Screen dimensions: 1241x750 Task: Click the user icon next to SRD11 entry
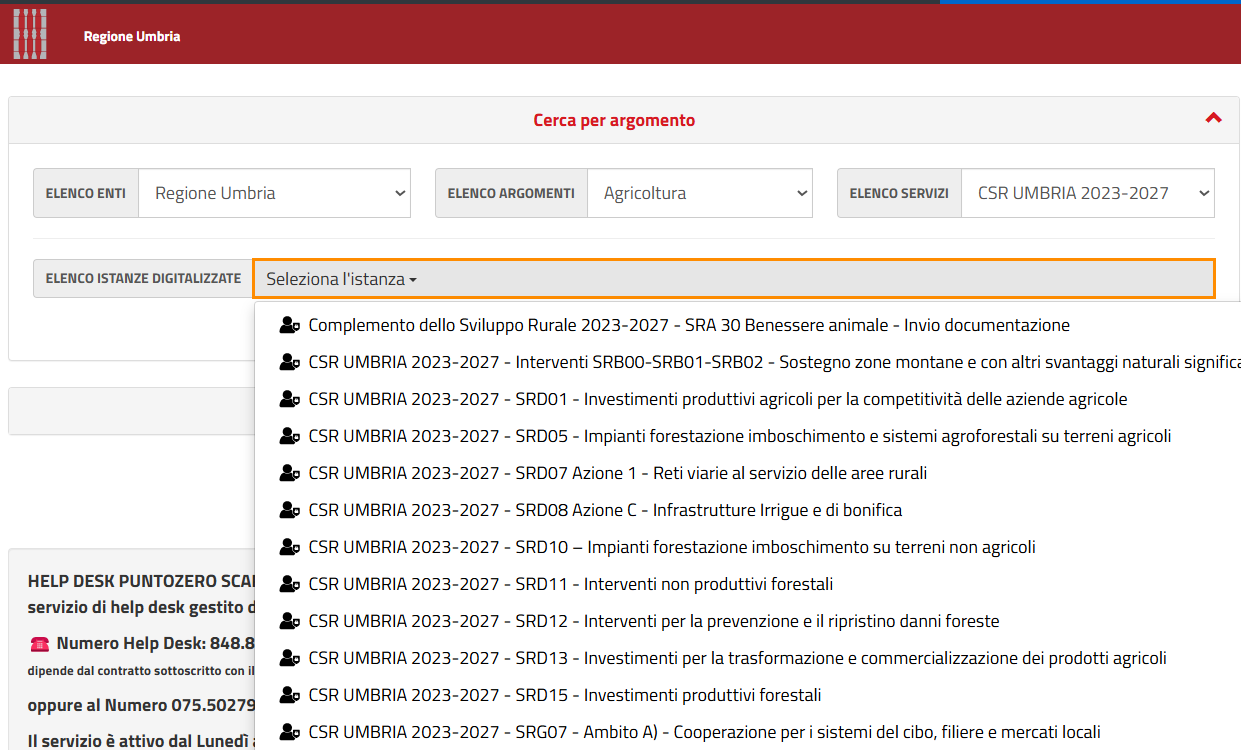(290, 584)
